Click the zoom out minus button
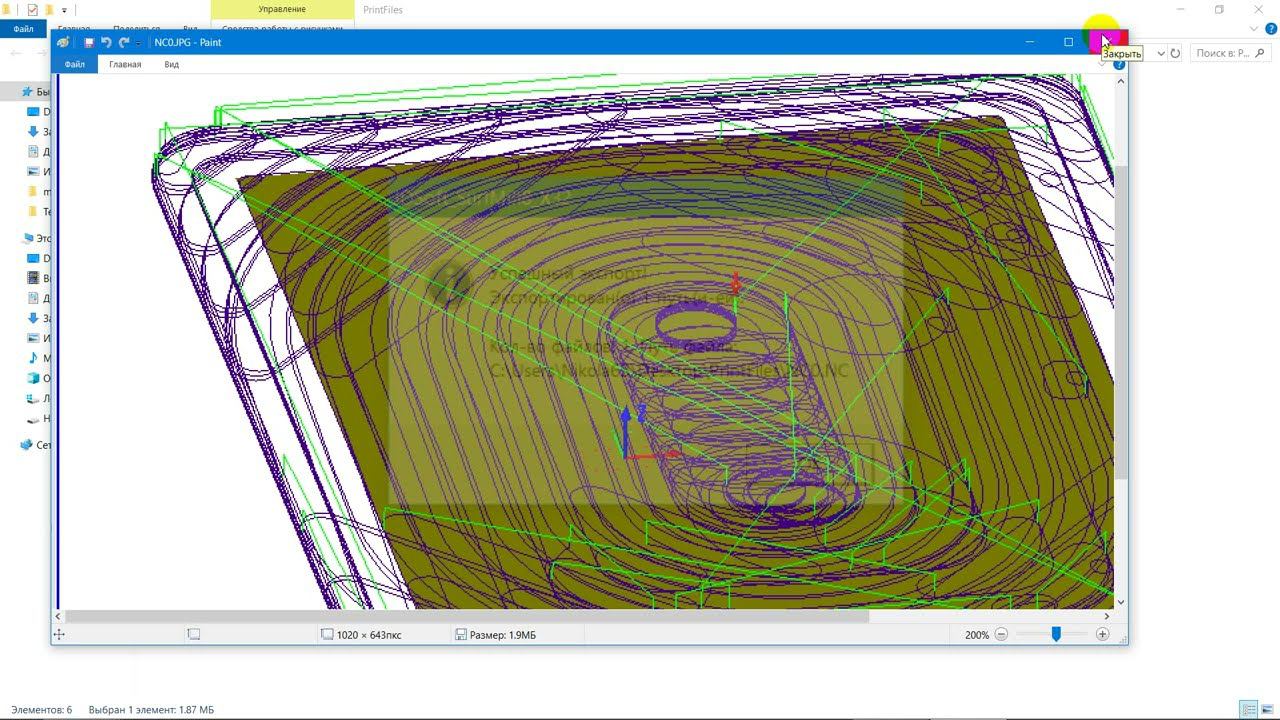The height and width of the screenshot is (720, 1280). pos(1001,634)
